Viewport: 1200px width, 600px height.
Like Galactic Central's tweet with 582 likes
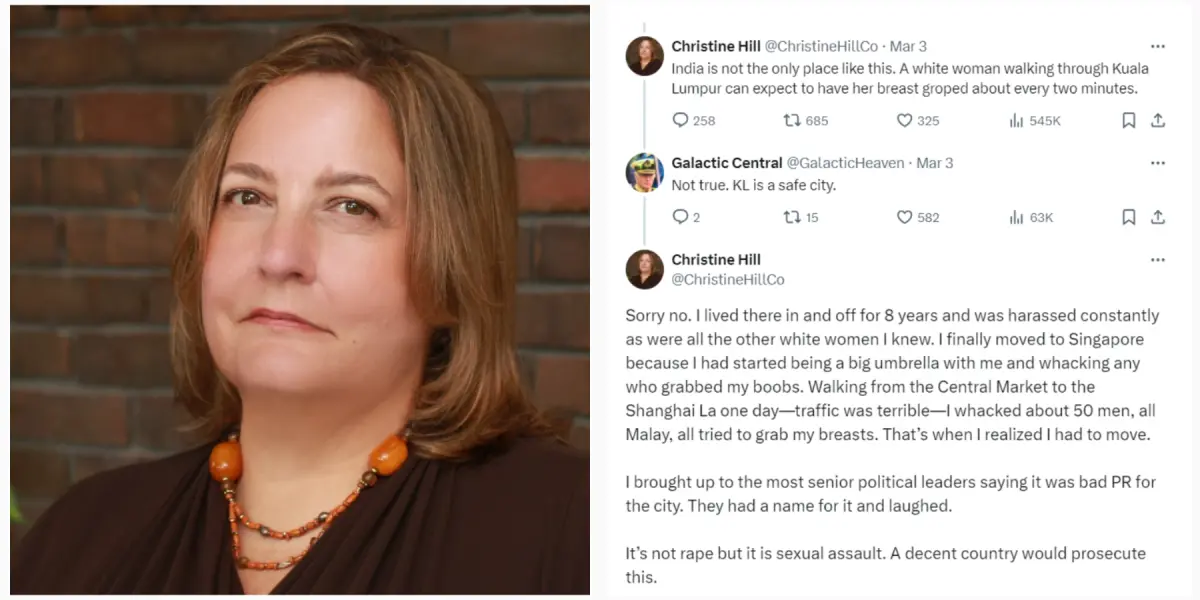[904, 217]
